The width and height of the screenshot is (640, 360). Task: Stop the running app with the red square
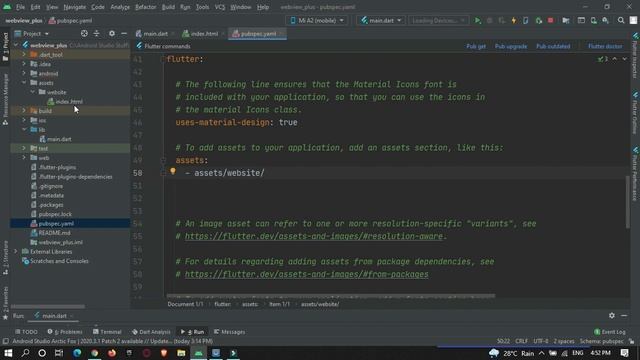point(550,20)
